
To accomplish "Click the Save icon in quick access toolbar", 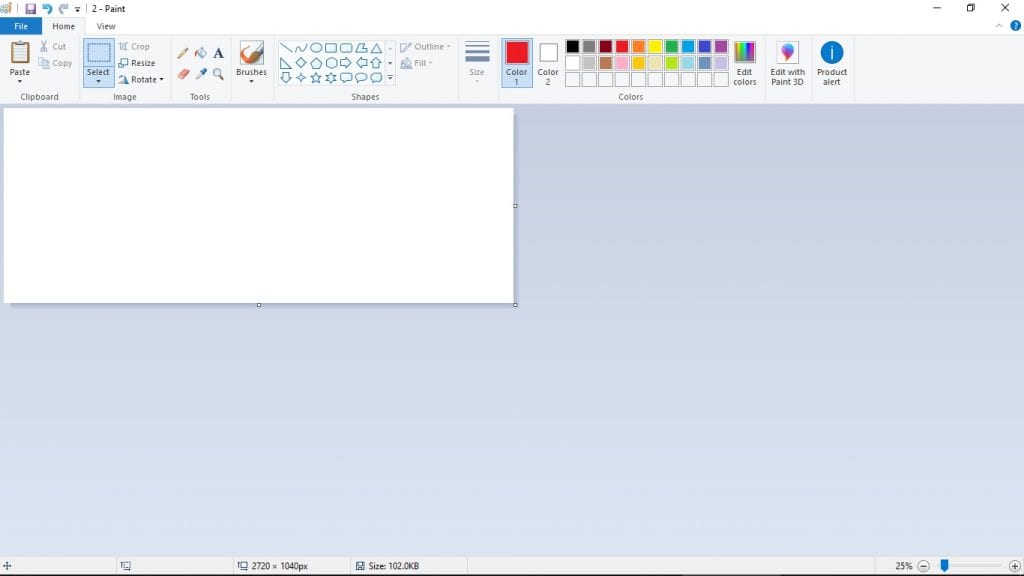I will 30,9.
